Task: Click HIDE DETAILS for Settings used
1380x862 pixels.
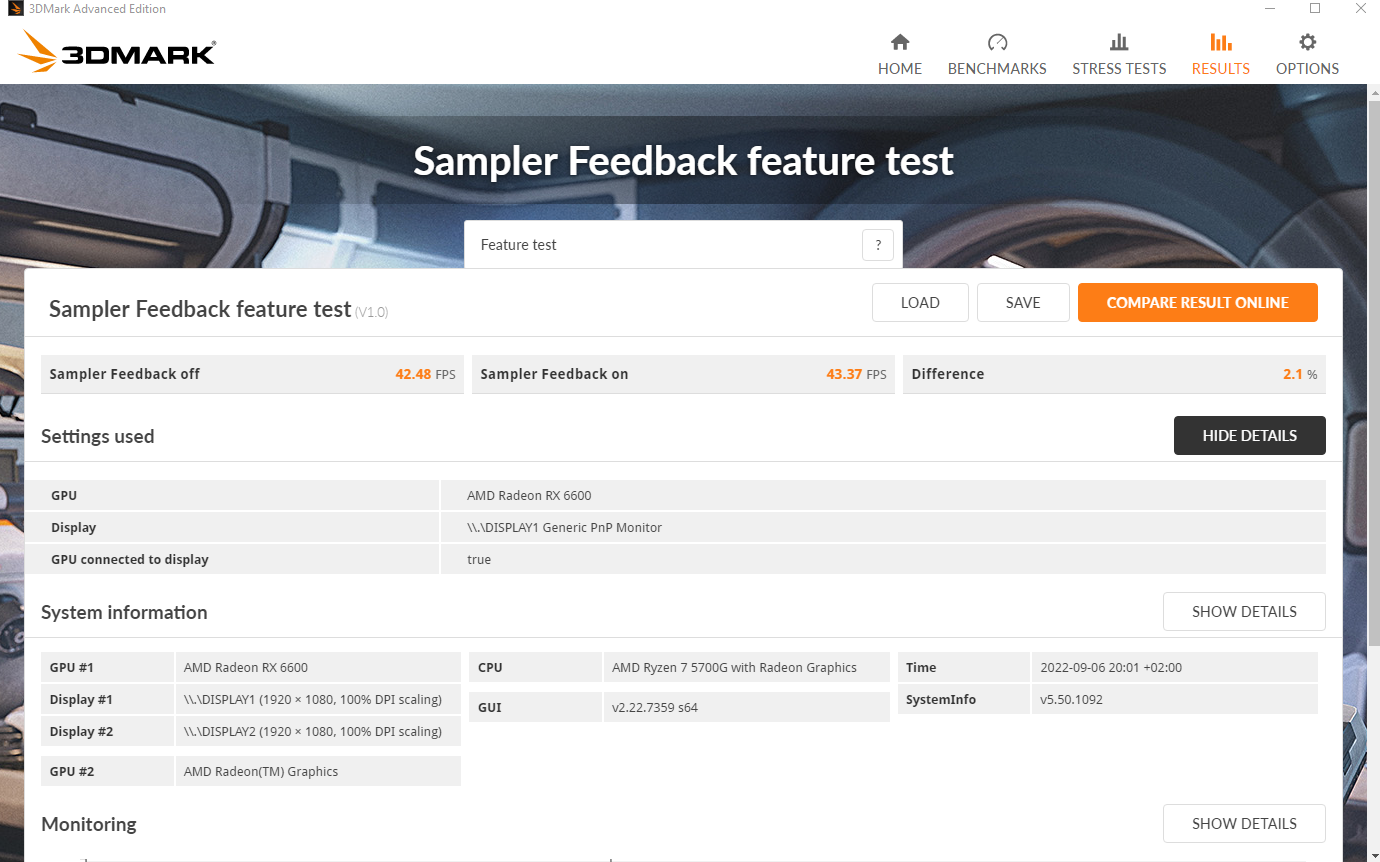Action: (1249, 436)
